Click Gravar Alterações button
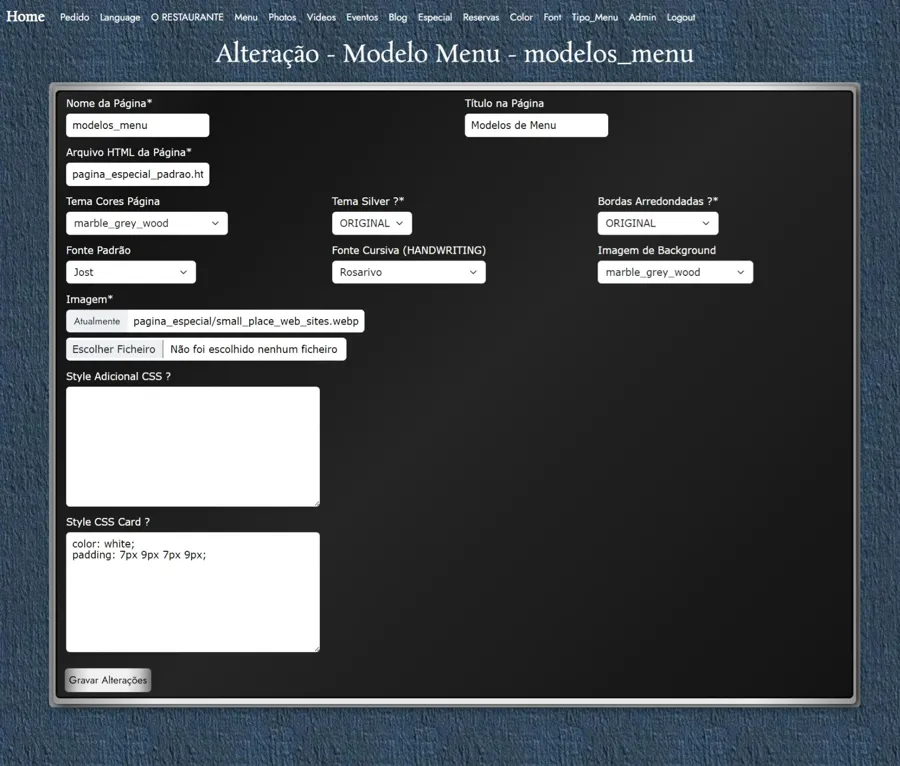900x766 pixels. pyautogui.click(x=108, y=680)
